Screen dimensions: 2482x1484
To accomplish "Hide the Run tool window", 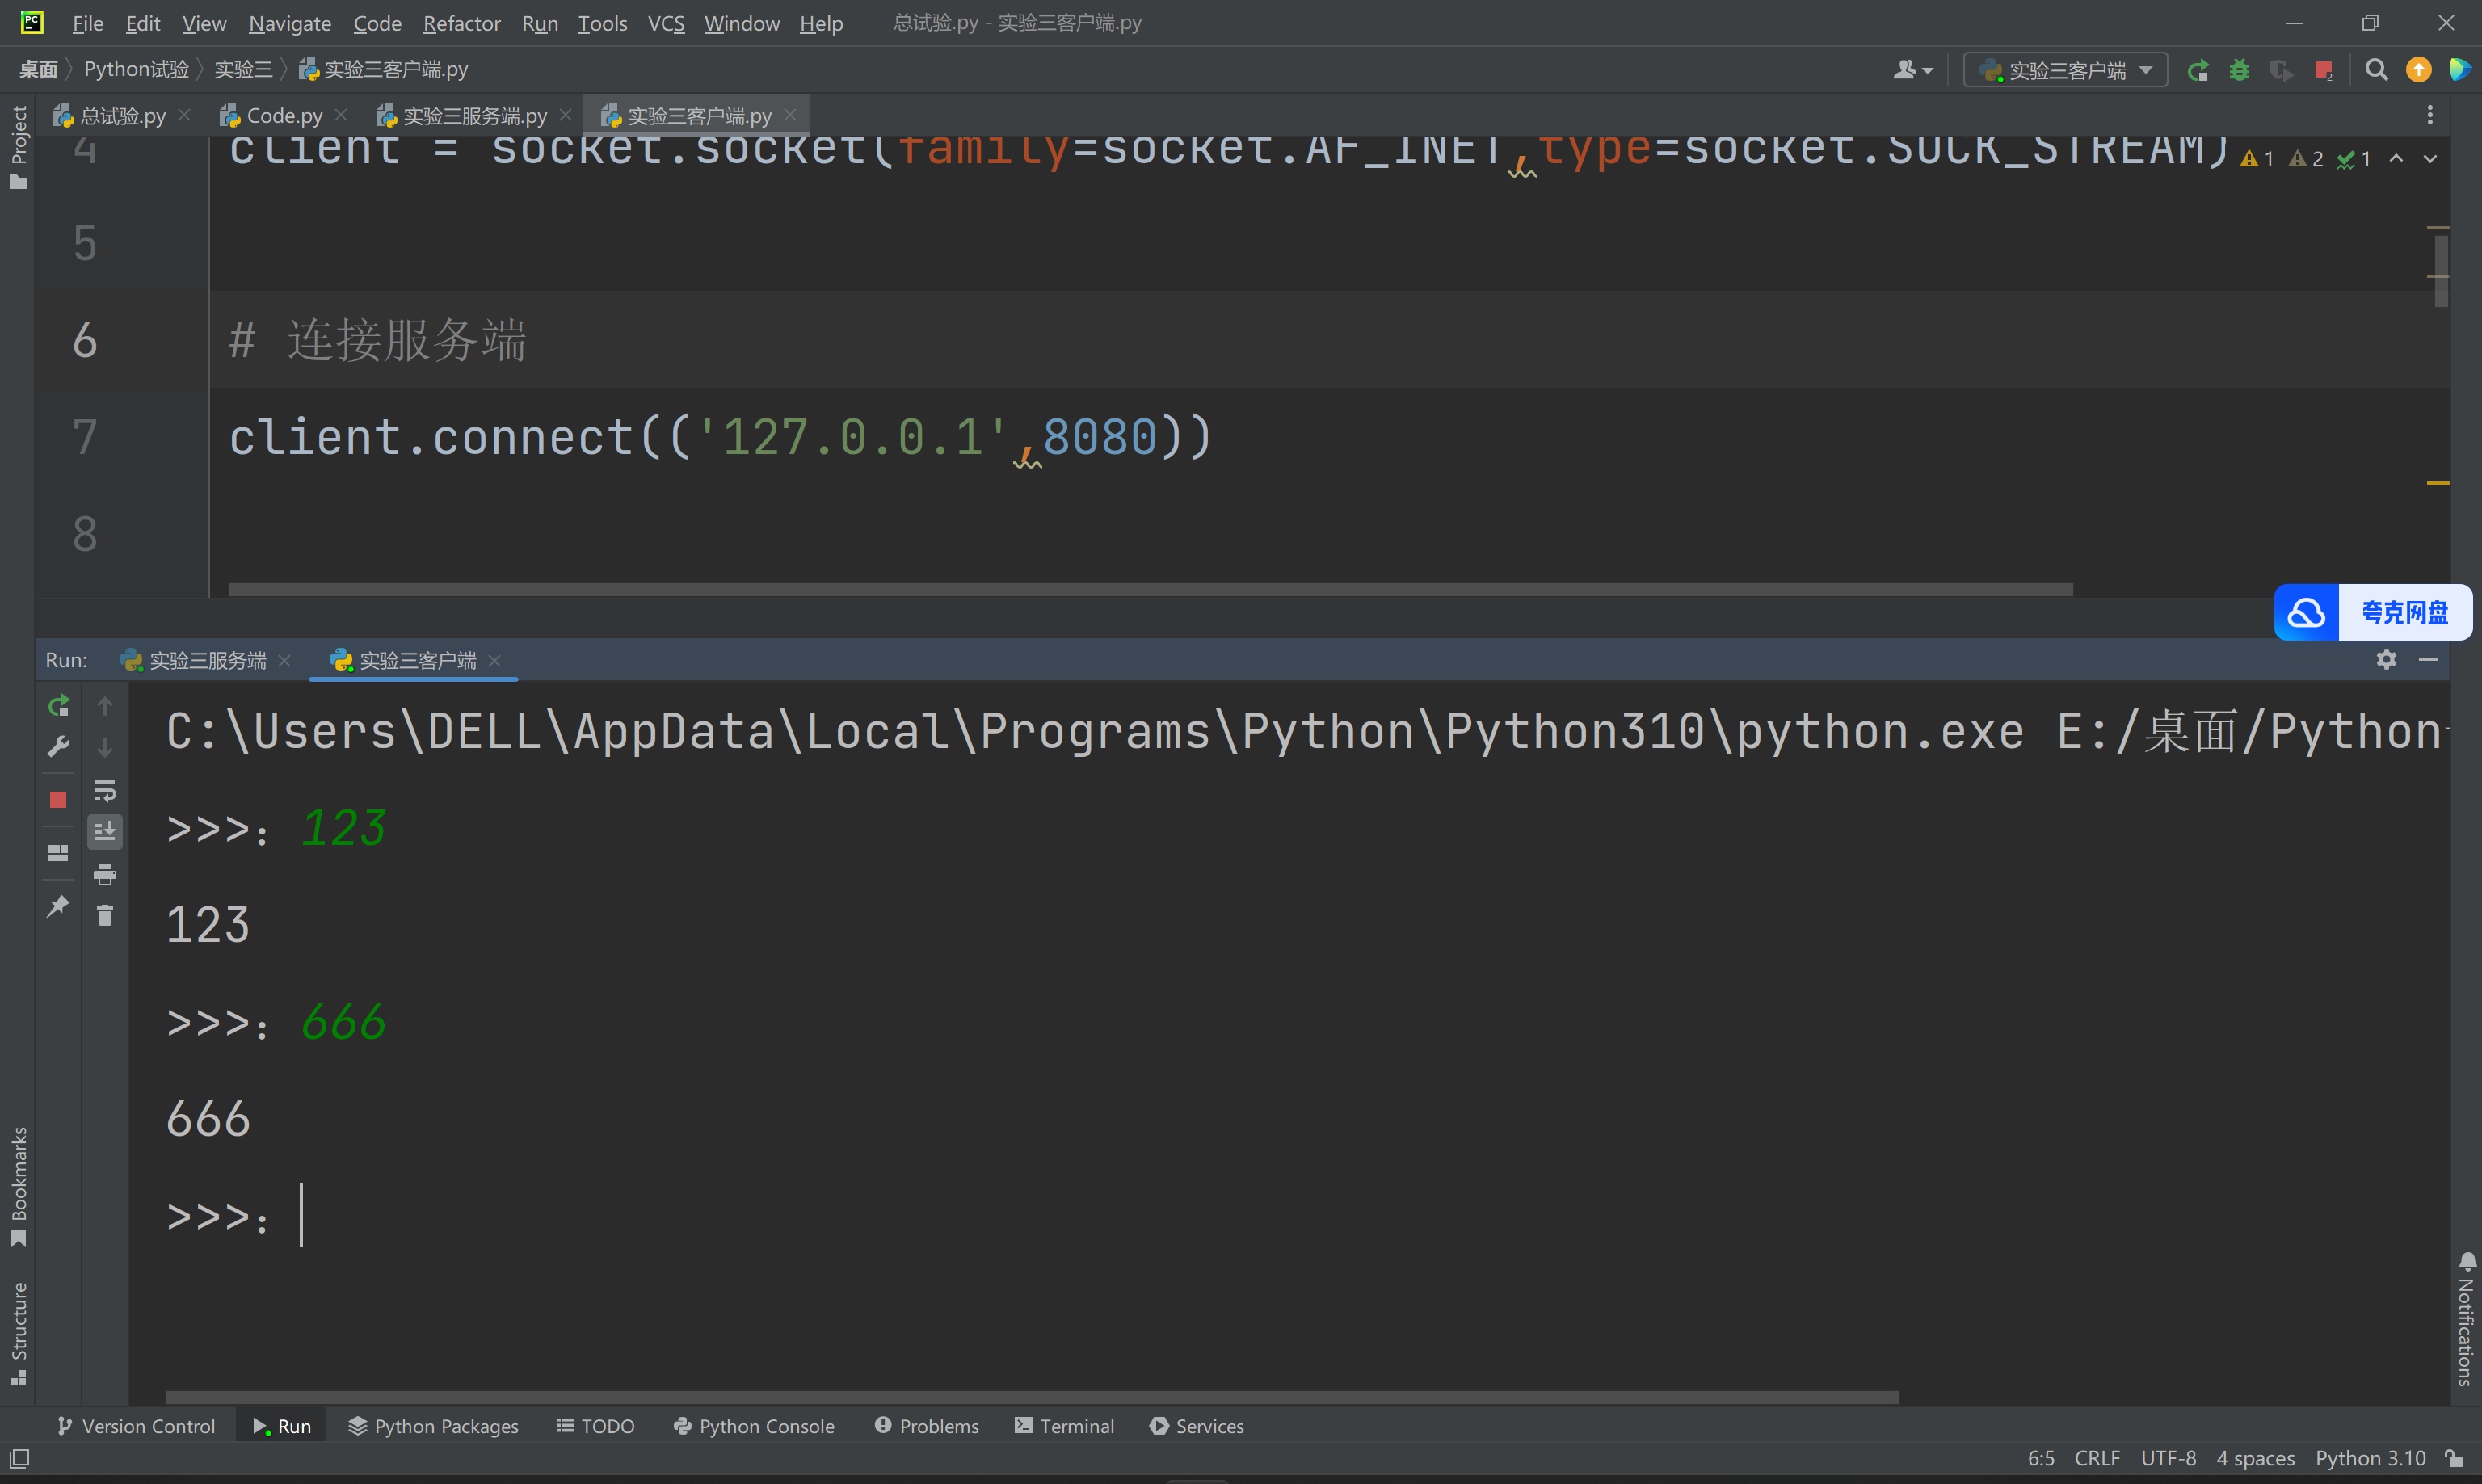I will pyautogui.click(x=2428, y=659).
